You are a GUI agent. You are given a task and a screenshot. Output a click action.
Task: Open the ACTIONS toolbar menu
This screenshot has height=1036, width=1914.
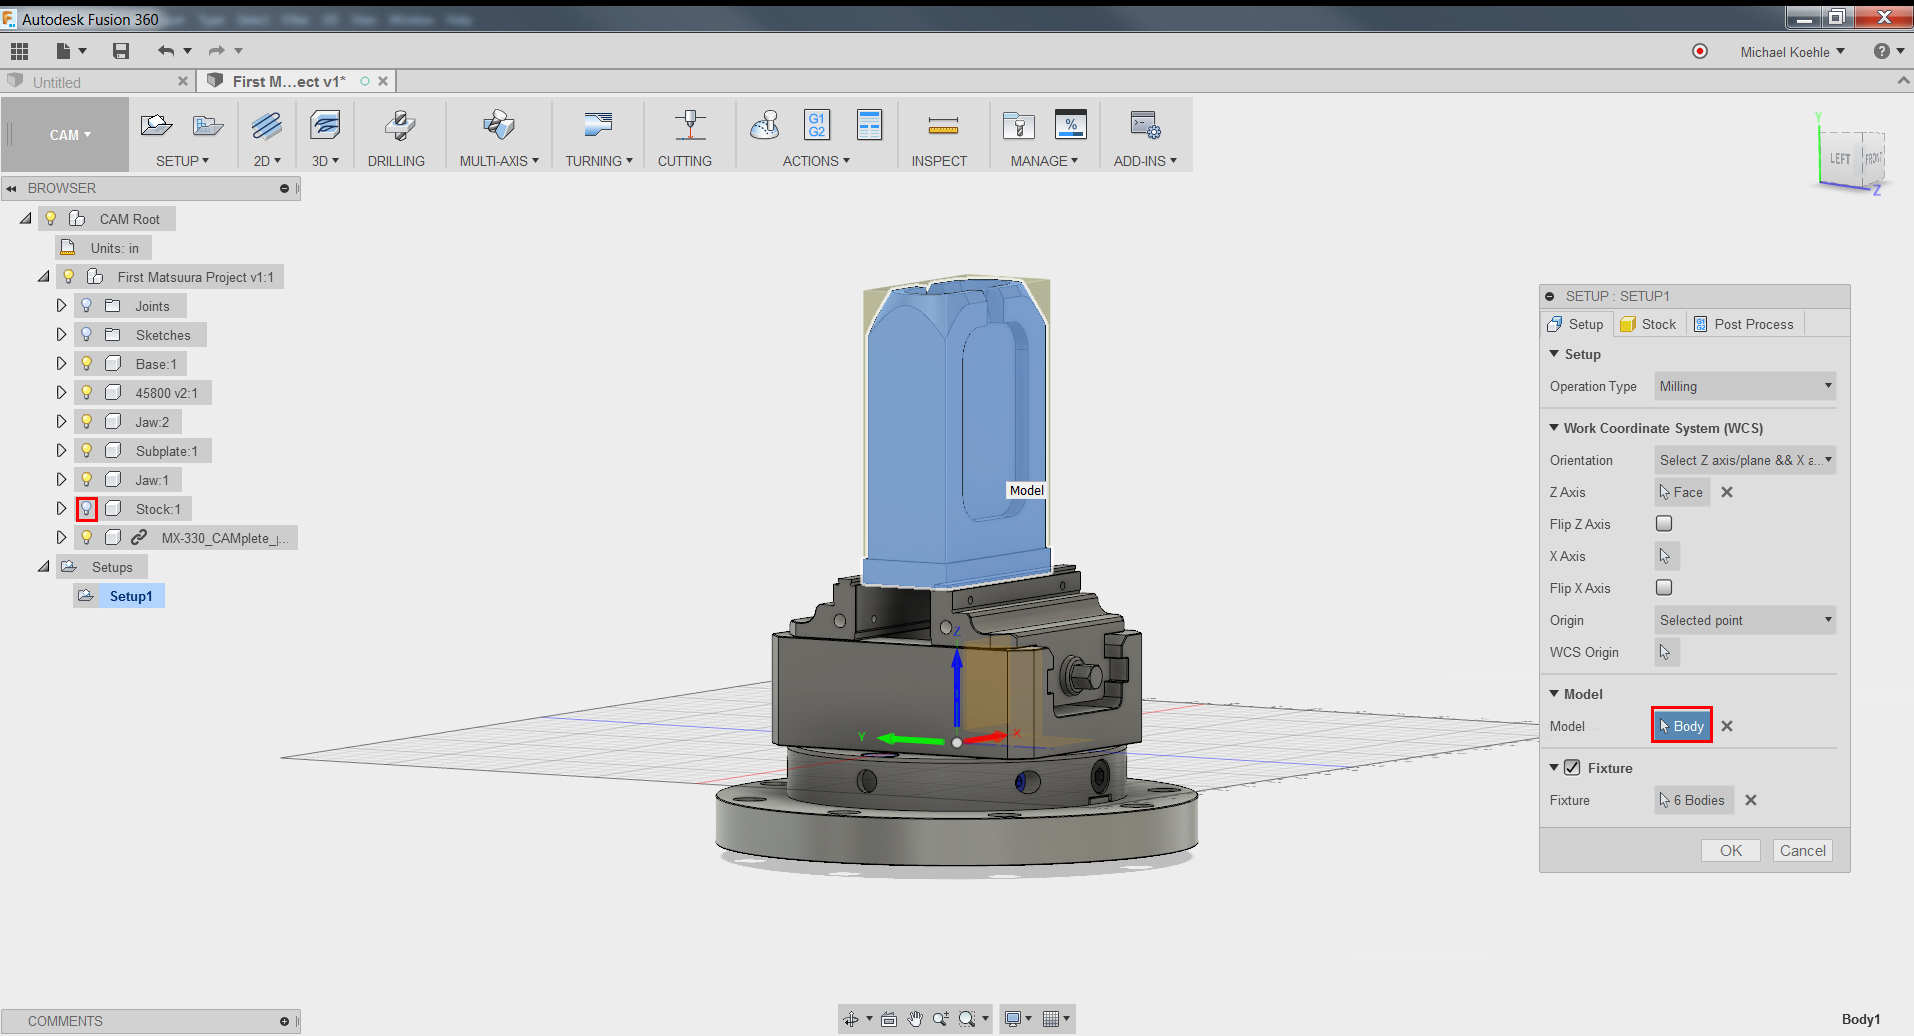(x=816, y=161)
